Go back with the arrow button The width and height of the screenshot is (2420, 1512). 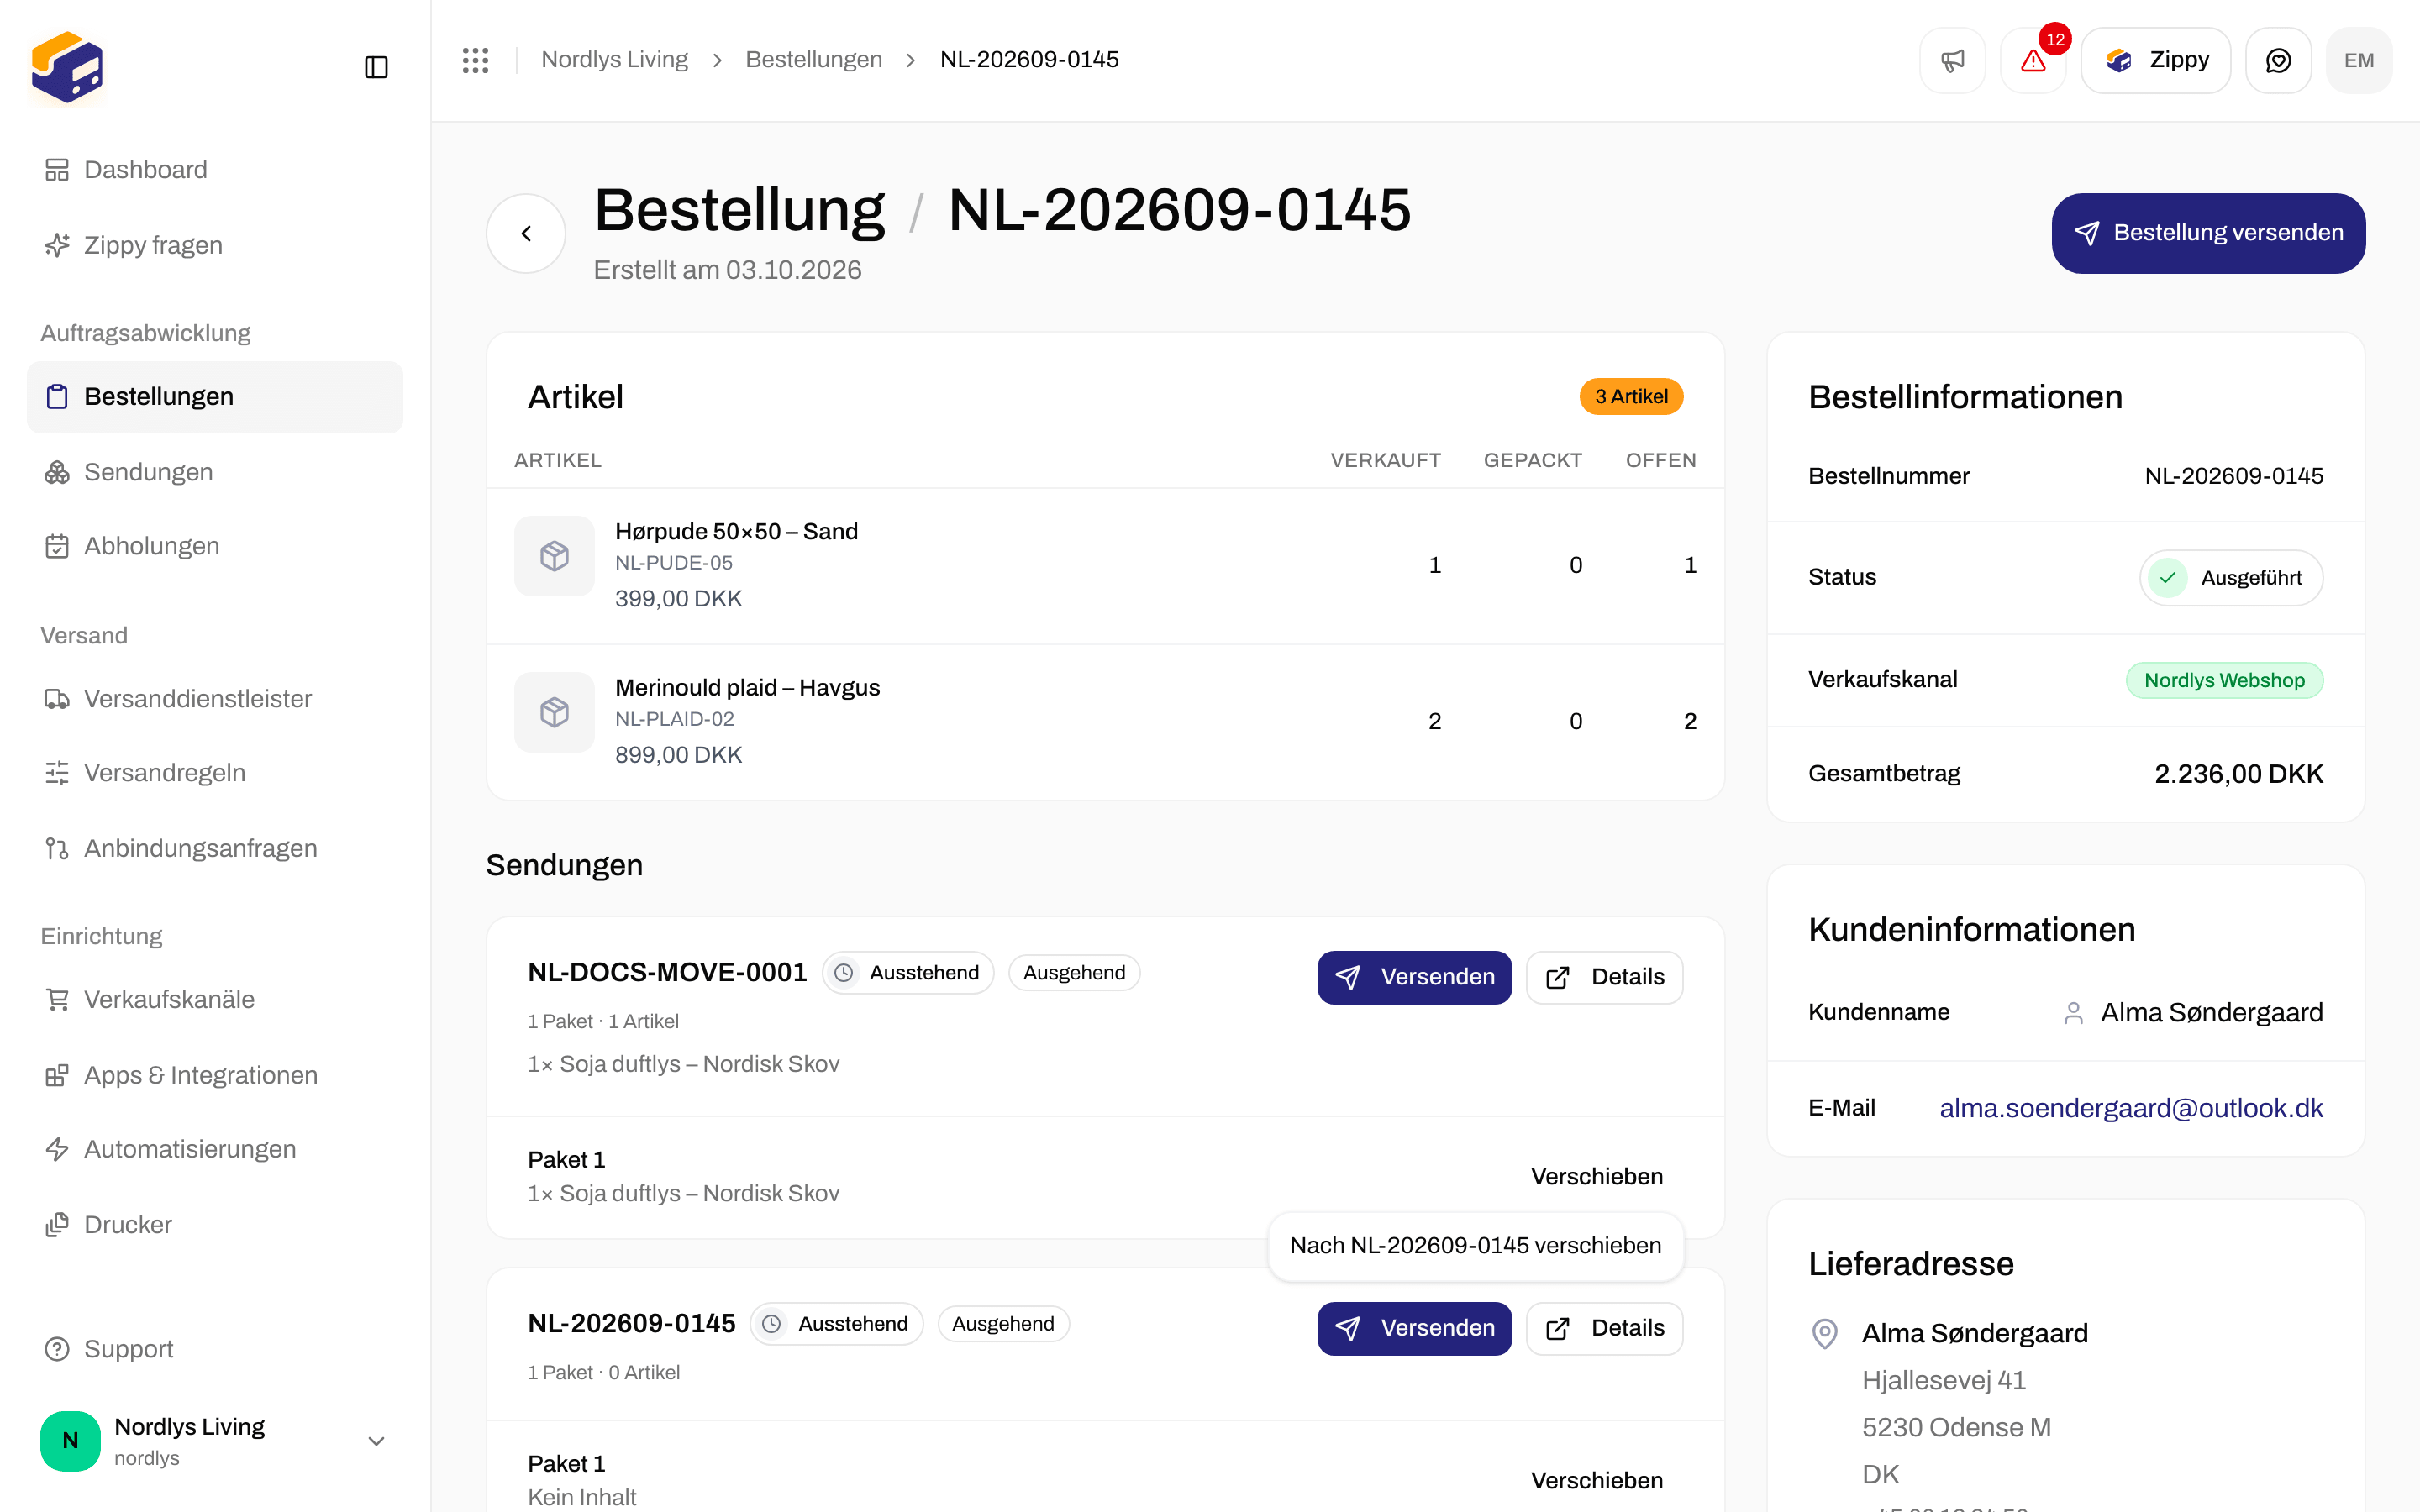[526, 233]
